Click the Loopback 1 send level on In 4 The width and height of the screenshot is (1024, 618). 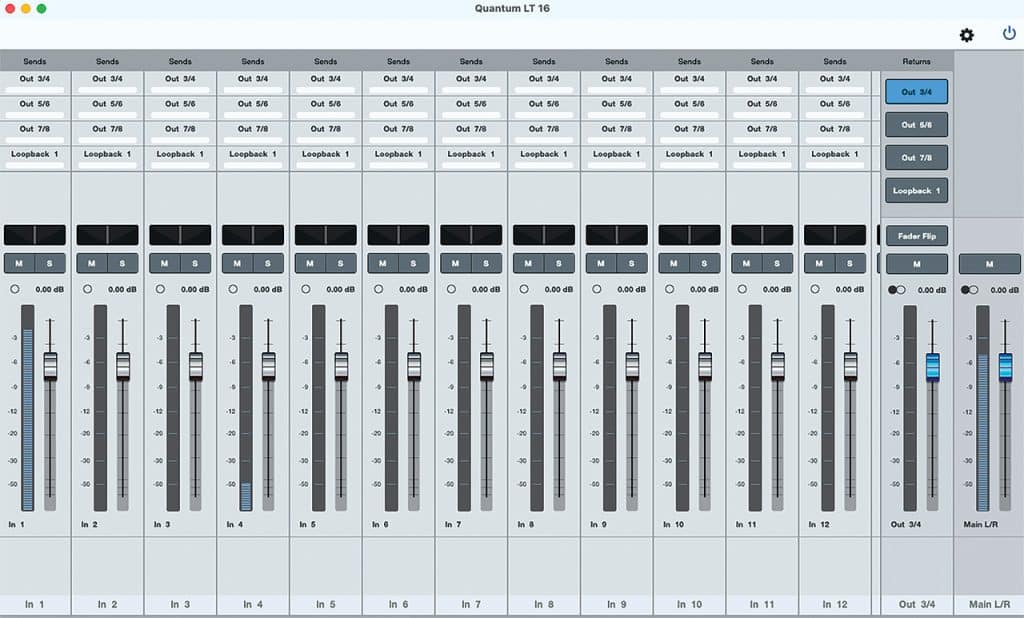click(x=253, y=165)
